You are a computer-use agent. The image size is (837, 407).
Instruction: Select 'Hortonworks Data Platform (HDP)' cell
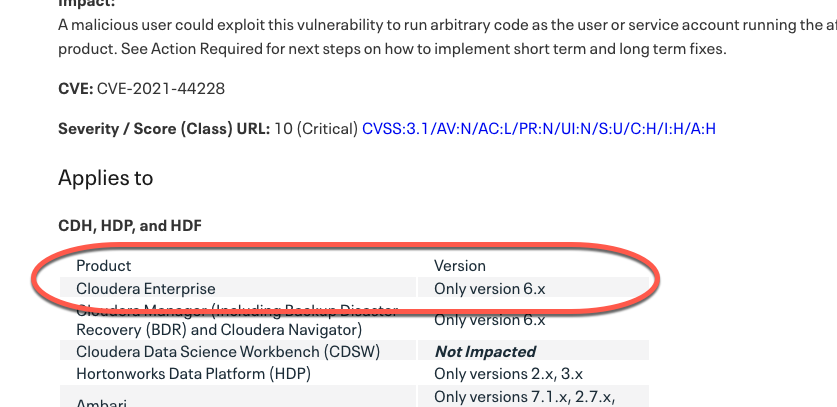pos(238,373)
